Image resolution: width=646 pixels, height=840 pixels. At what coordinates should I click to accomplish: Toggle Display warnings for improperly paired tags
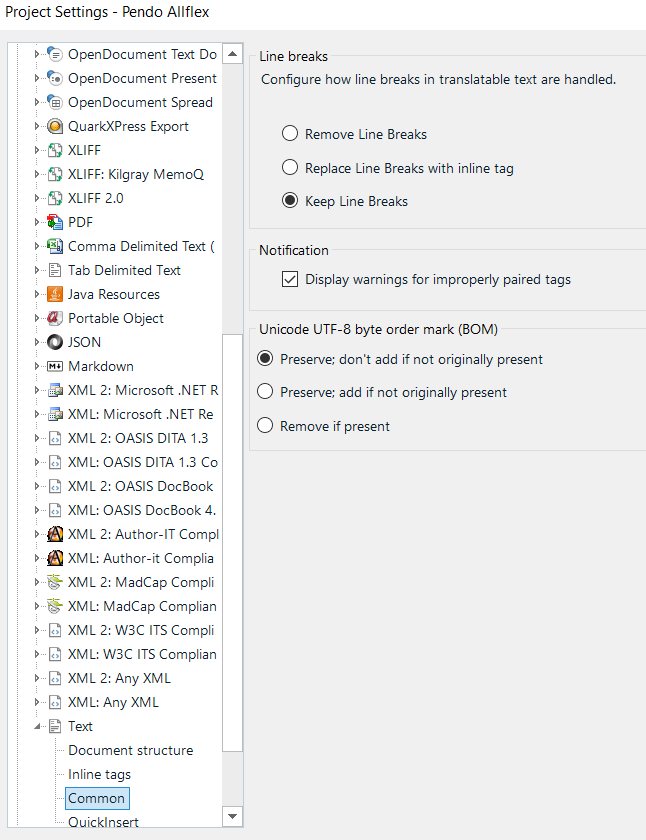coord(290,279)
